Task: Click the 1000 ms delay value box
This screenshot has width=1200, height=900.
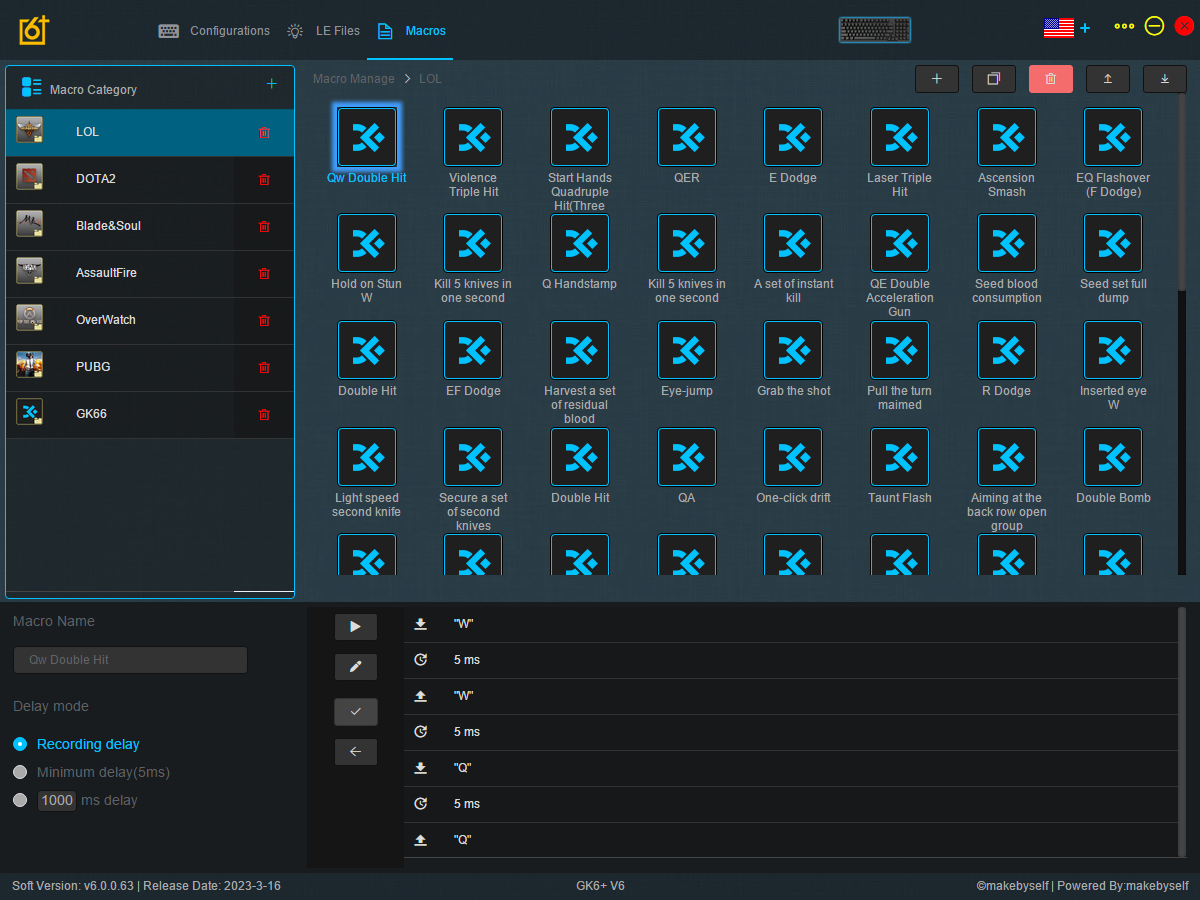Action: tap(57, 800)
